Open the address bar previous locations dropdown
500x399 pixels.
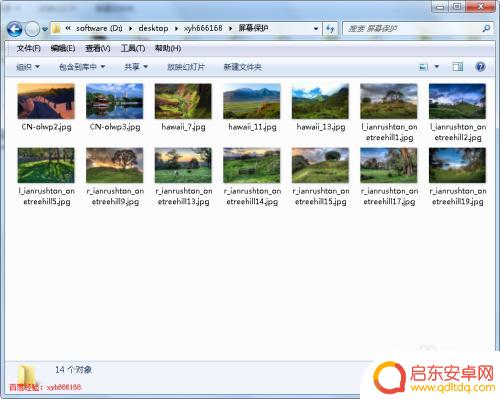[x=316, y=29]
